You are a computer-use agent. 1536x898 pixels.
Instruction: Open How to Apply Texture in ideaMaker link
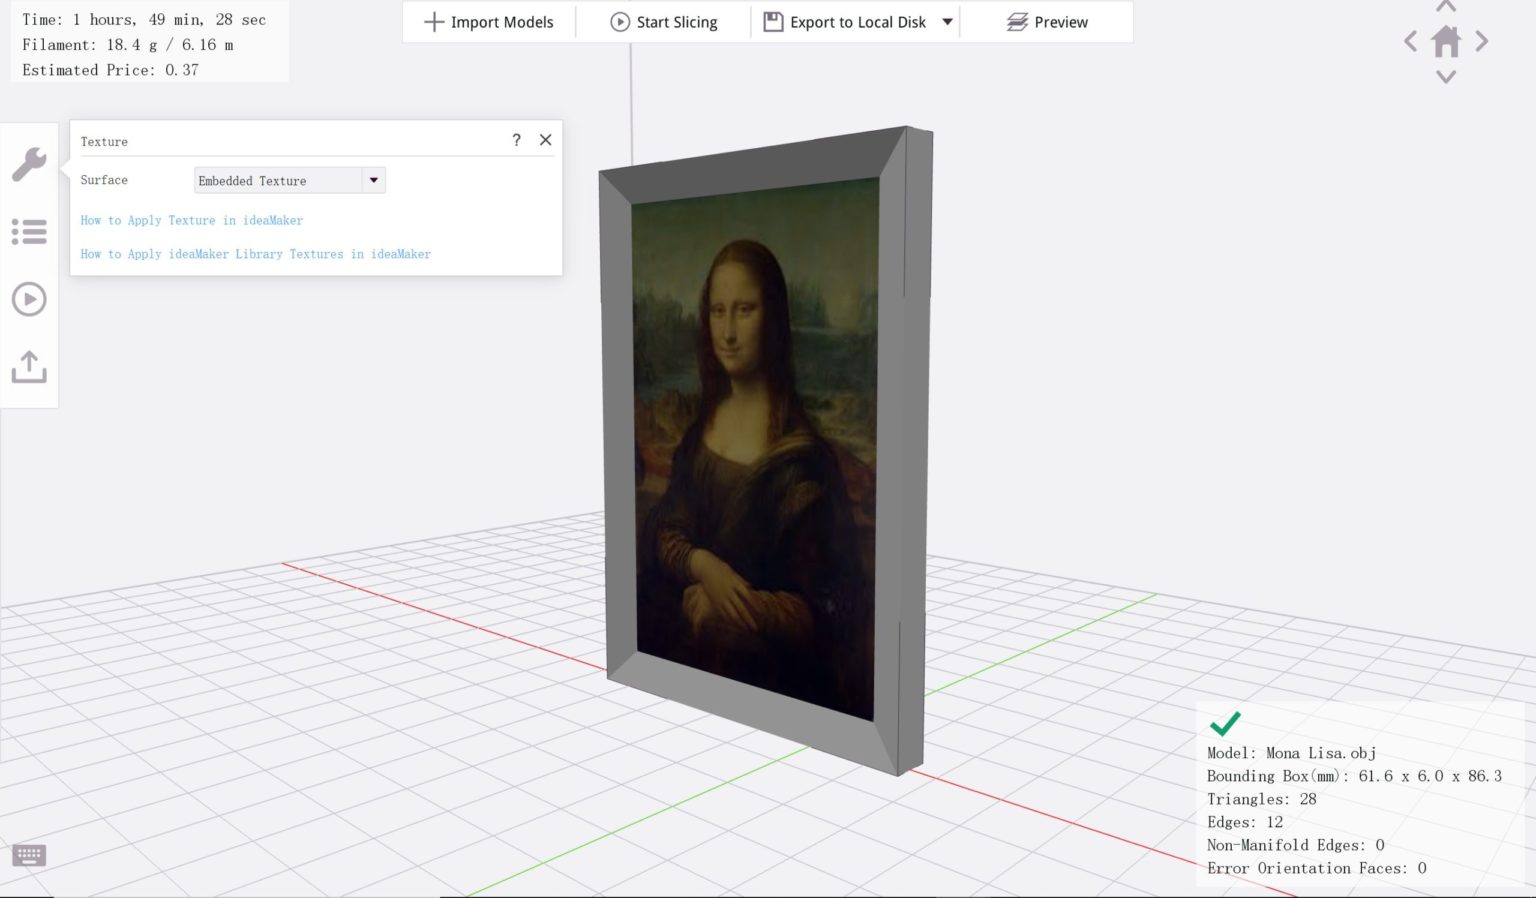click(x=192, y=220)
